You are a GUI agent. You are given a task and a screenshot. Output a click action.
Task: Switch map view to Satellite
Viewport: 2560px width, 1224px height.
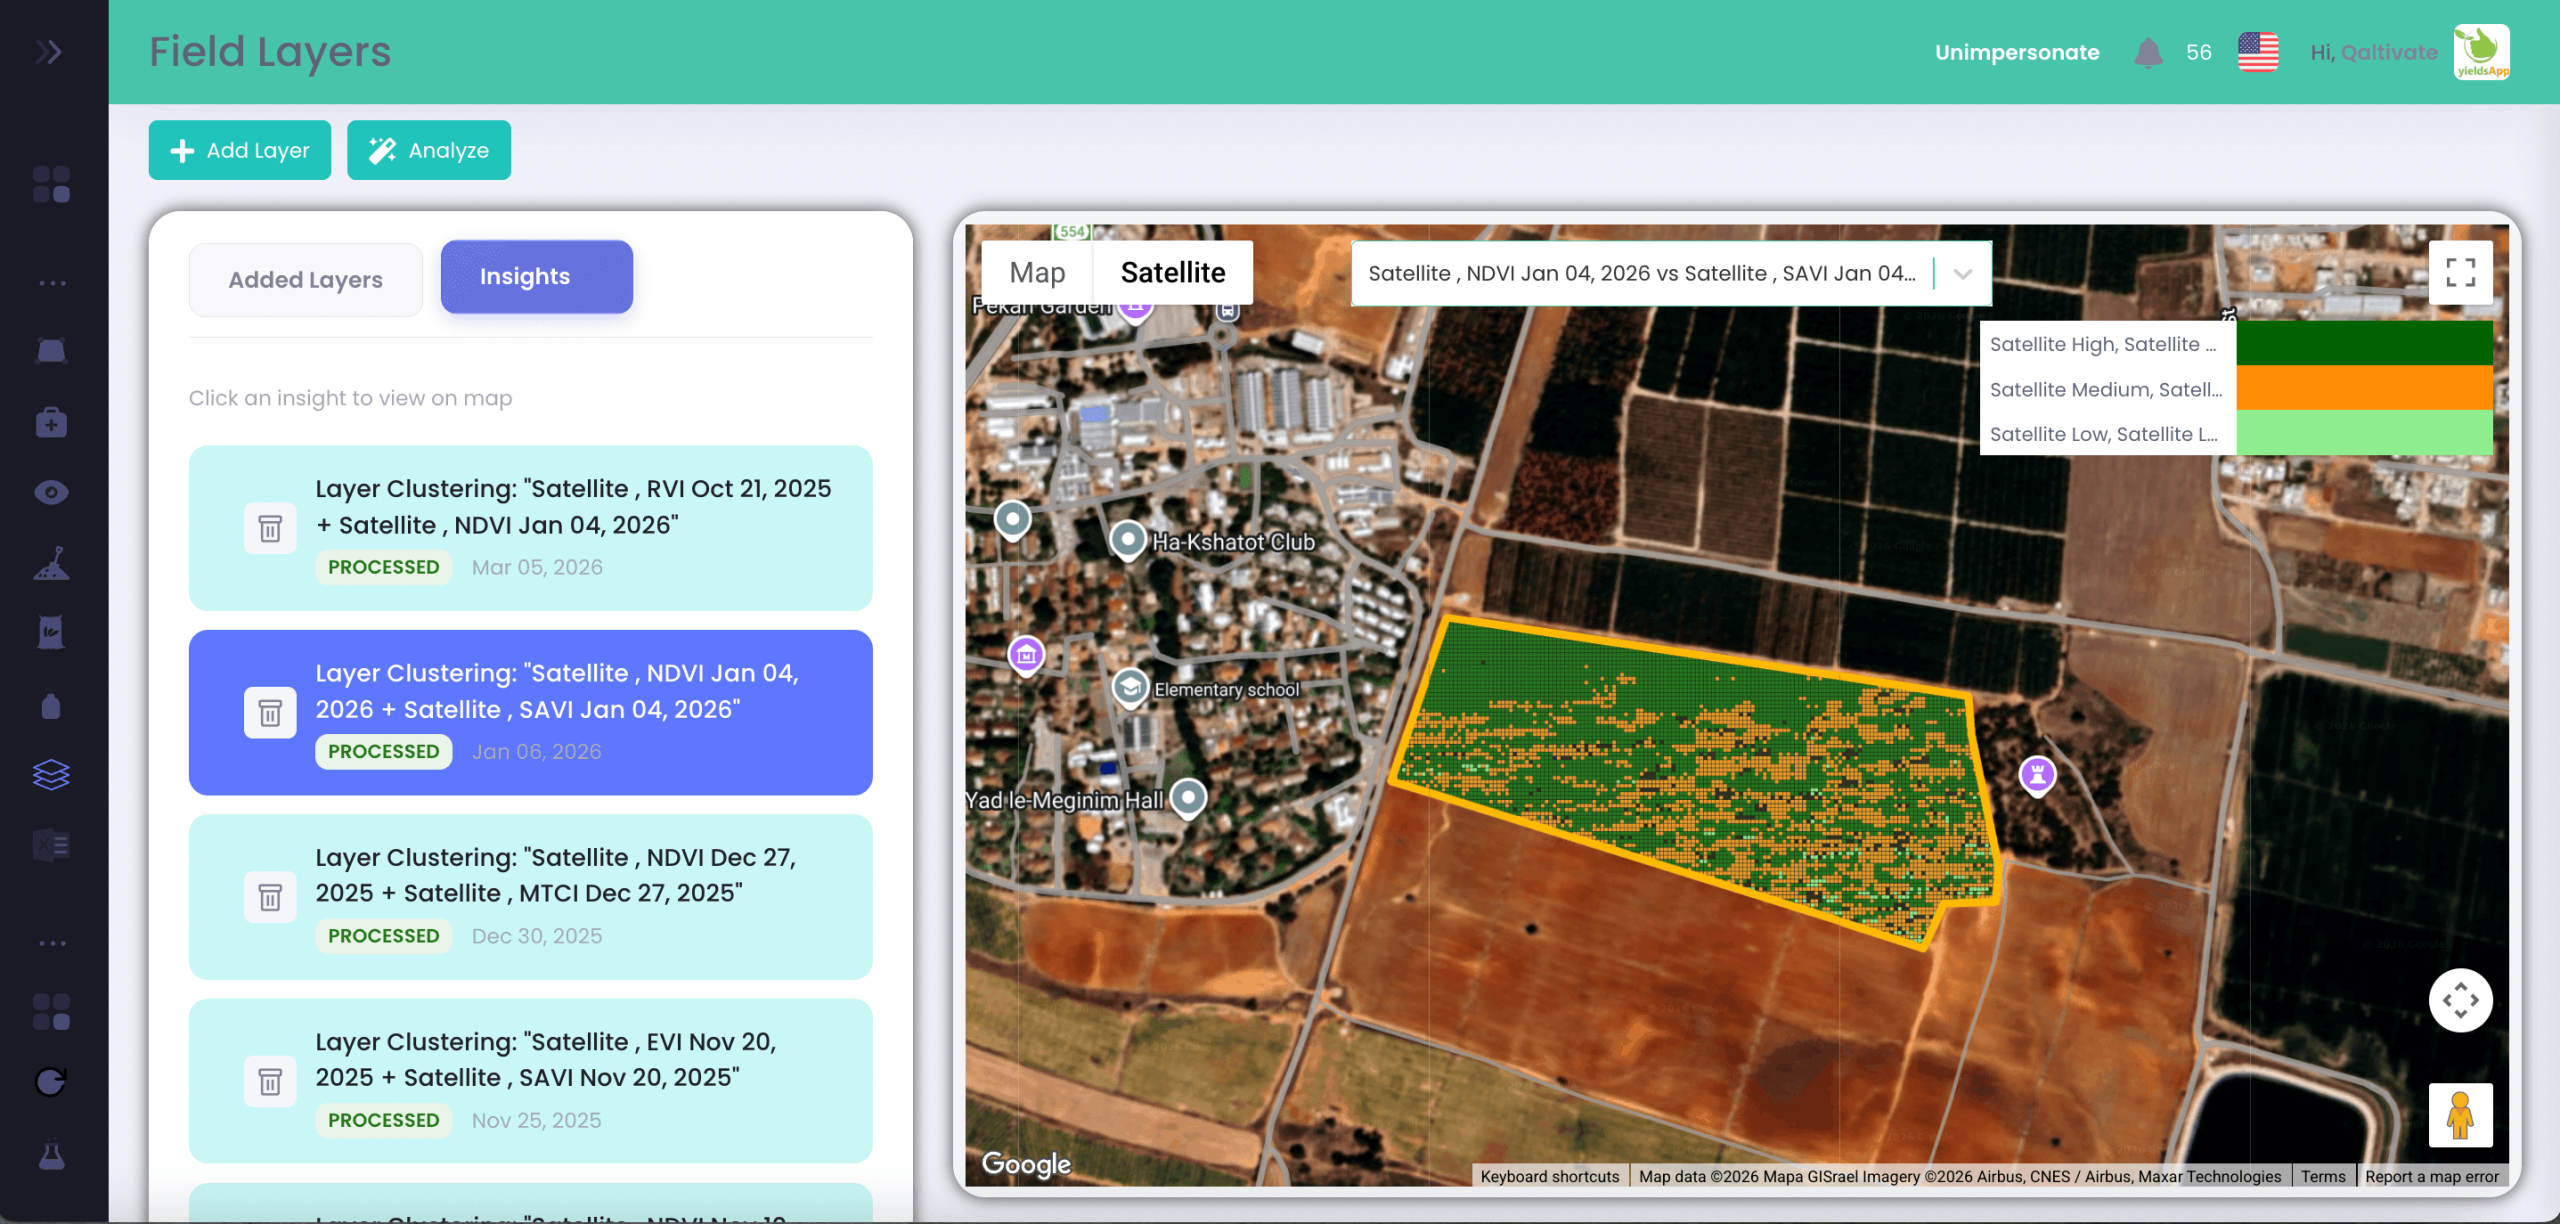point(1173,272)
